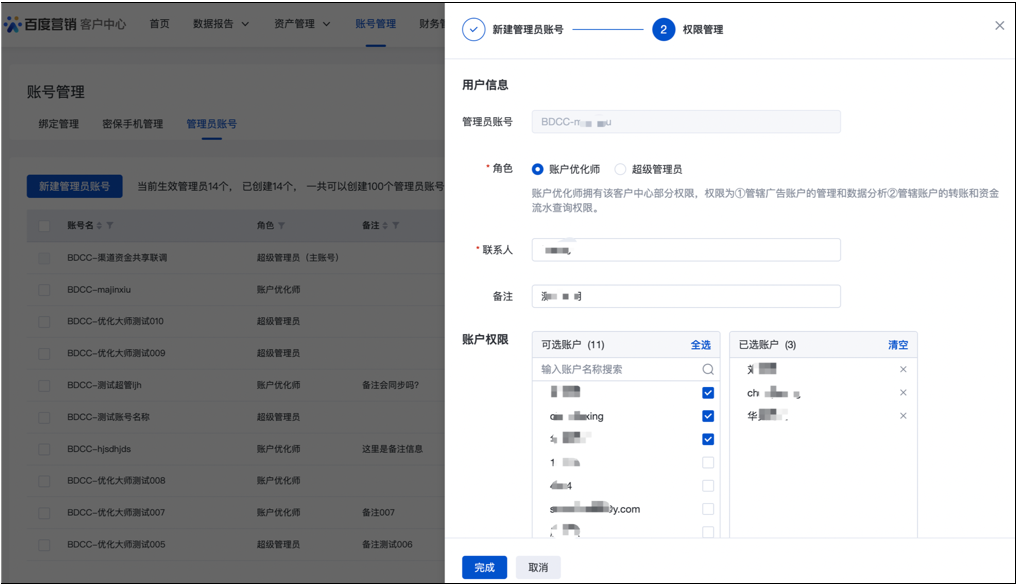1017x584 pixels.
Task: Expand the 数据报告 navigation dropdown
Action: coord(221,24)
